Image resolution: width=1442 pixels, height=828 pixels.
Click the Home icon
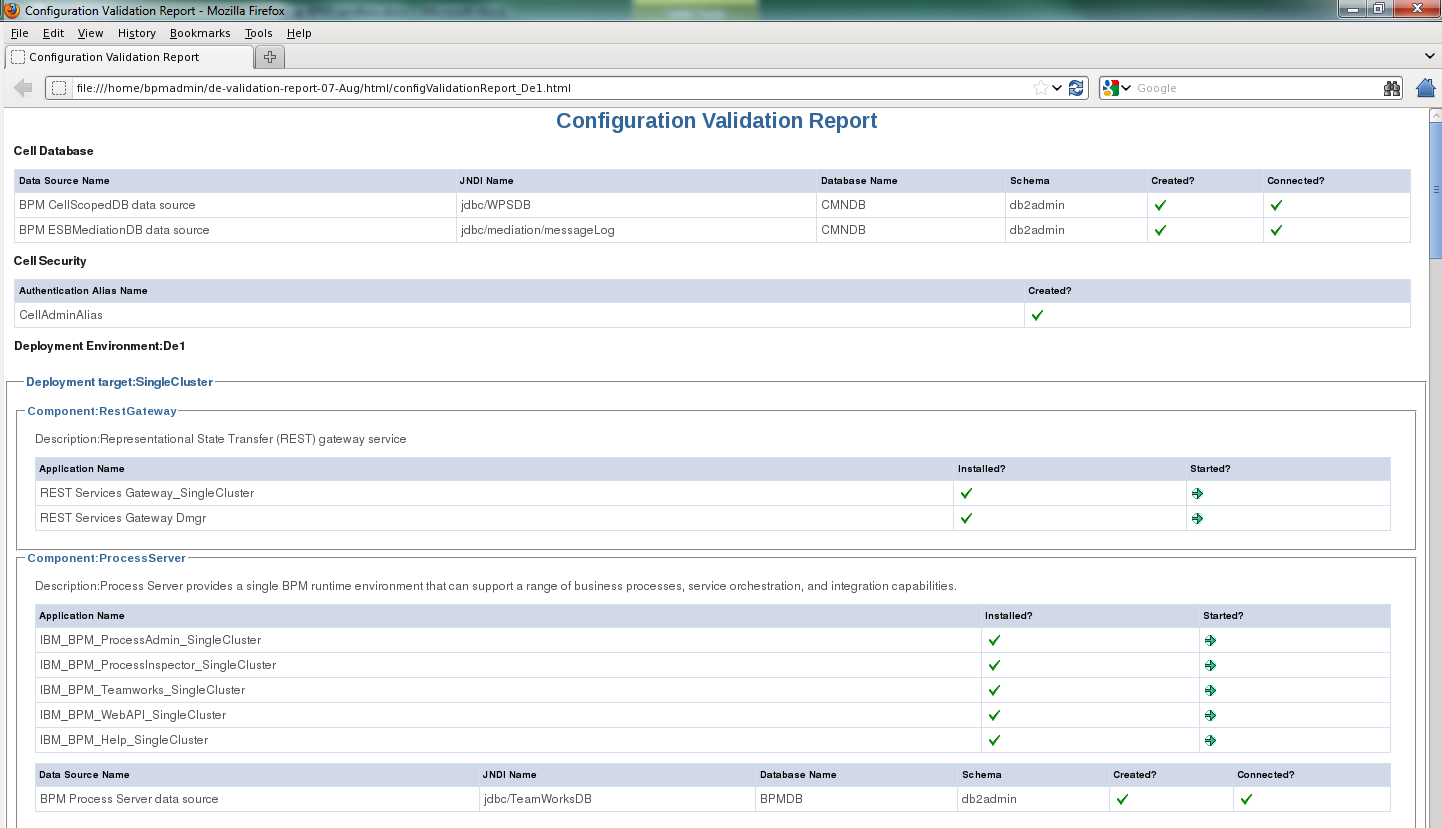pos(1426,88)
